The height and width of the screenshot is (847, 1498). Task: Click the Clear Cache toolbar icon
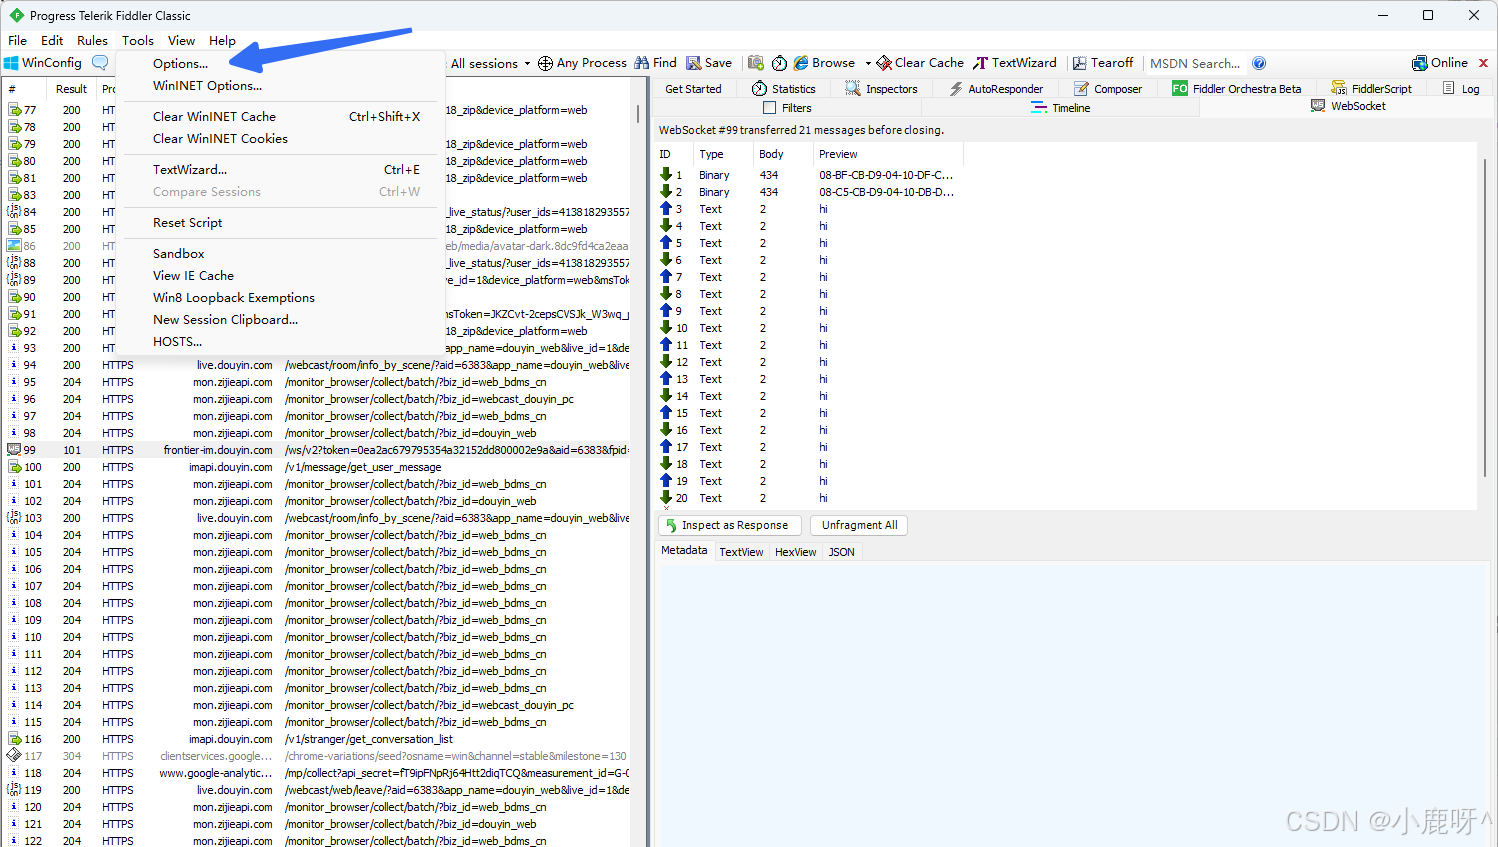tap(918, 62)
